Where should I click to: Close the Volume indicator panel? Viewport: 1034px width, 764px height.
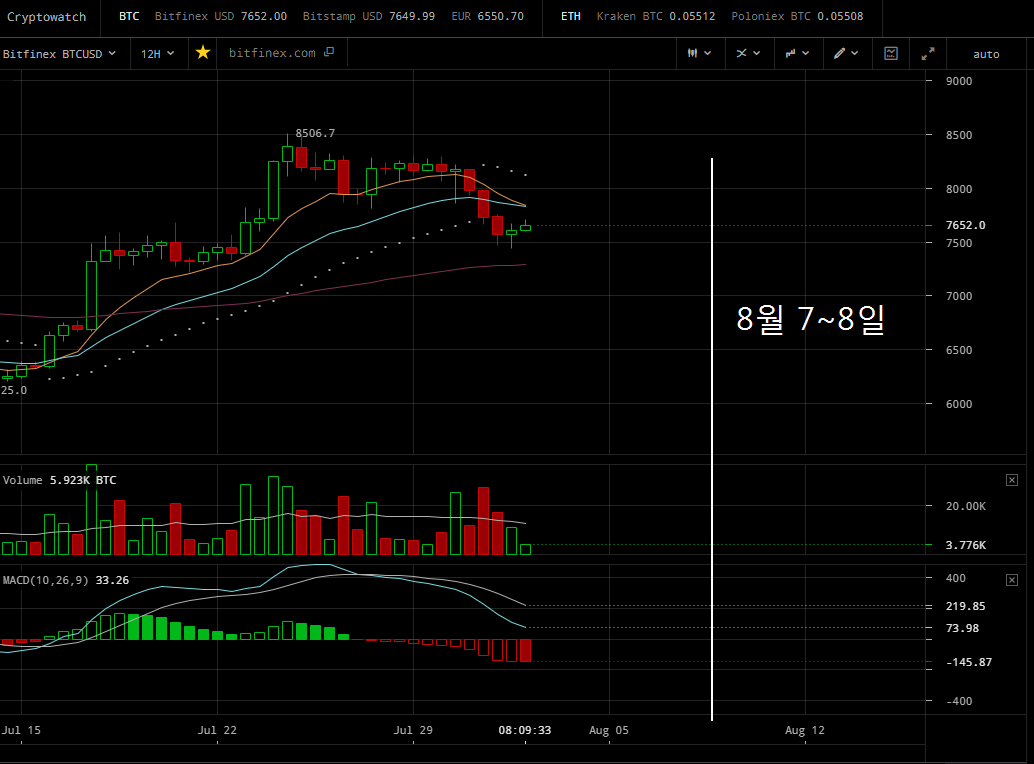click(1012, 480)
